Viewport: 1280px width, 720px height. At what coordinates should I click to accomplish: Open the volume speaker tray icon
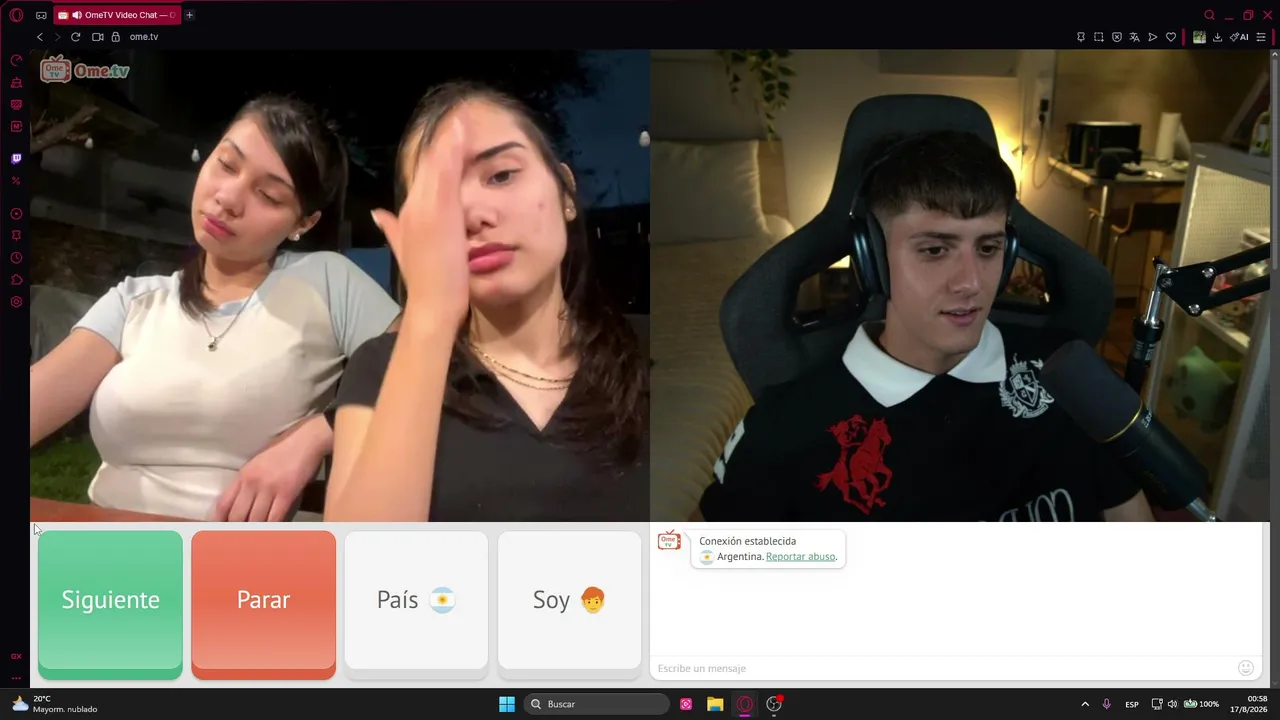point(1172,704)
